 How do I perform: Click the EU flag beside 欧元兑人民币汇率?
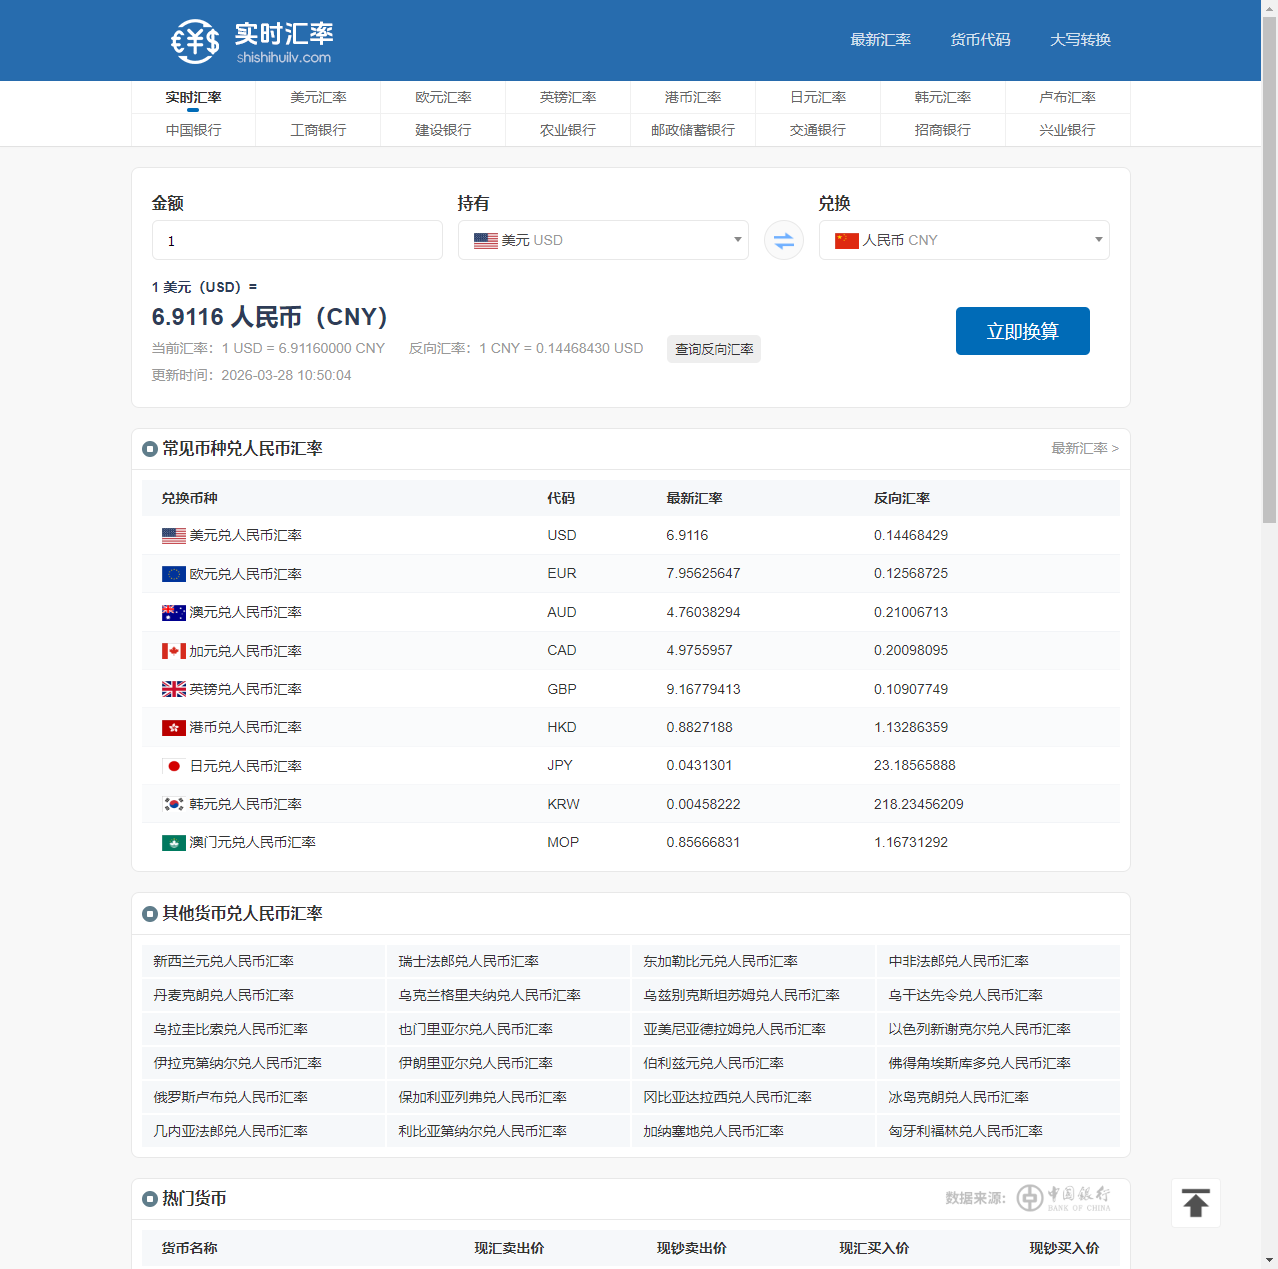click(172, 573)
